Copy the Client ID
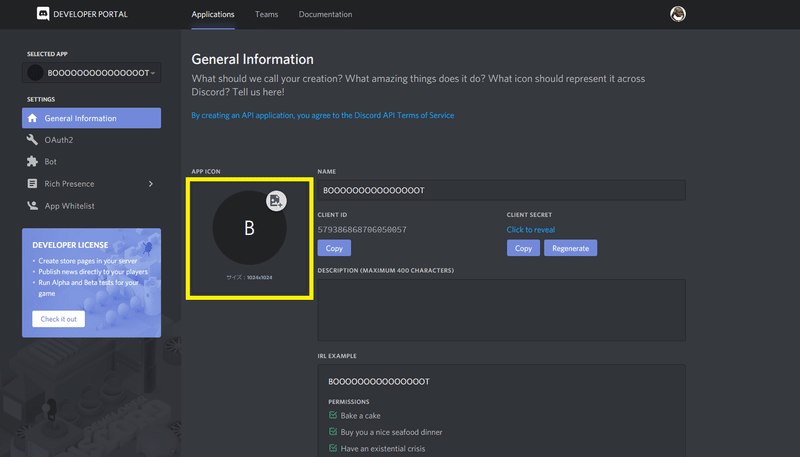 click(x=334, y=248)
